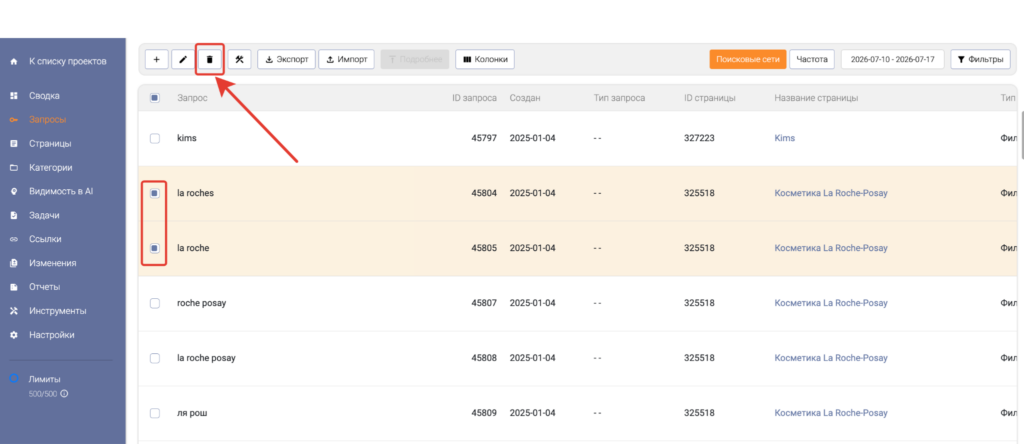Open the Косметика La Roche-Posay link in la roches row
The height and width of the screenshot is (444, 1024).
tap(831, 193)
